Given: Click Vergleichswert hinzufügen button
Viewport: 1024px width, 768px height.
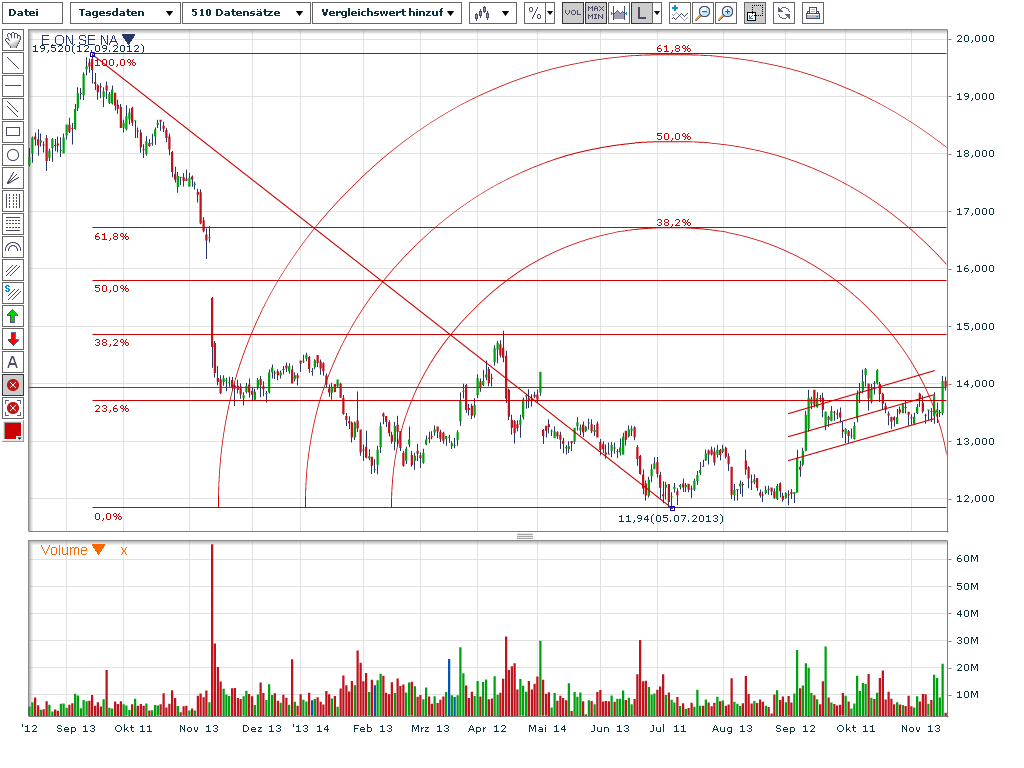Looking at the screenshot, I should pos(386,13).
